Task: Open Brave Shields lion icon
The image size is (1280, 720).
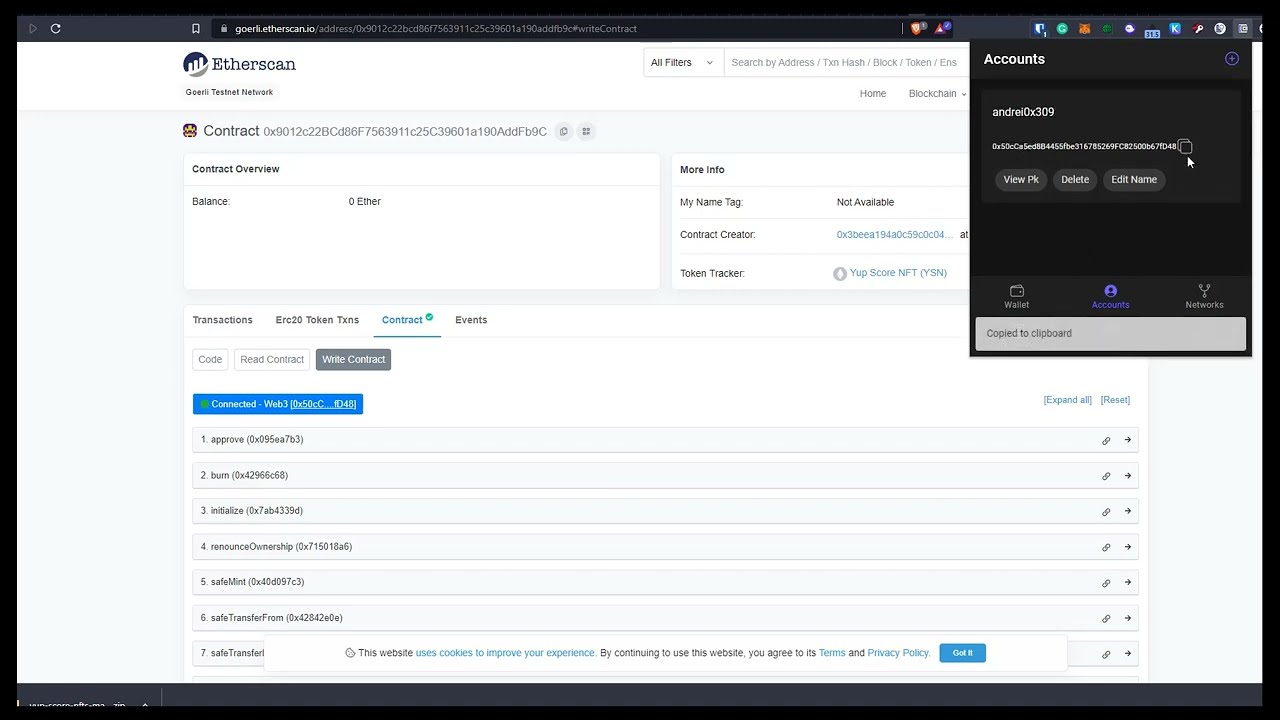Action: [916, 28]
